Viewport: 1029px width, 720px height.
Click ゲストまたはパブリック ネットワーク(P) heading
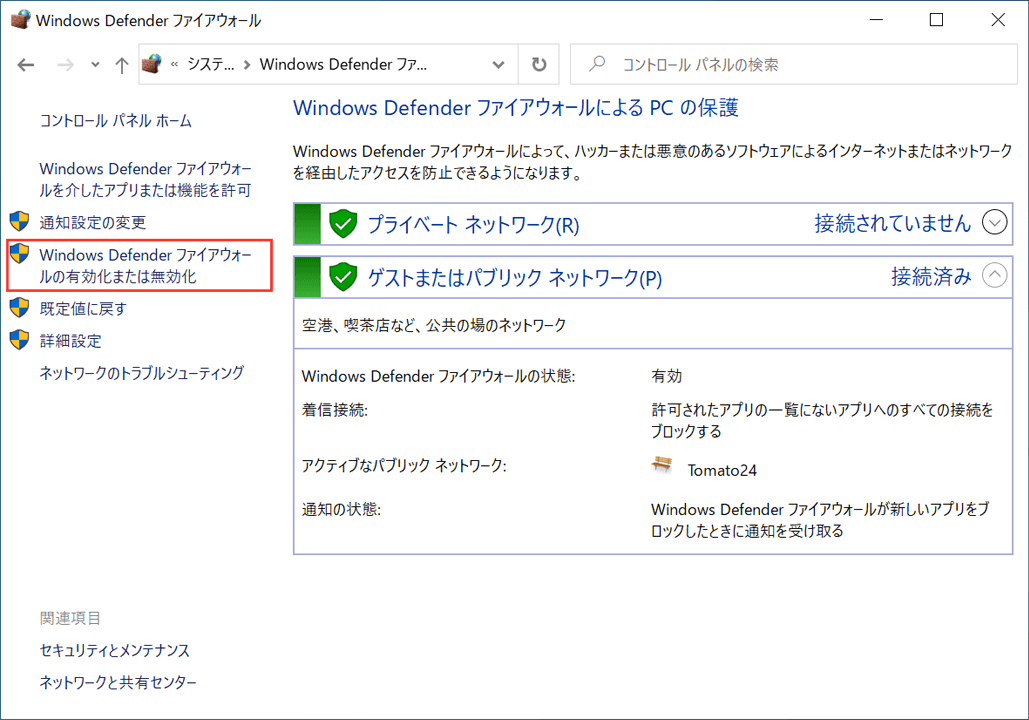514,278
